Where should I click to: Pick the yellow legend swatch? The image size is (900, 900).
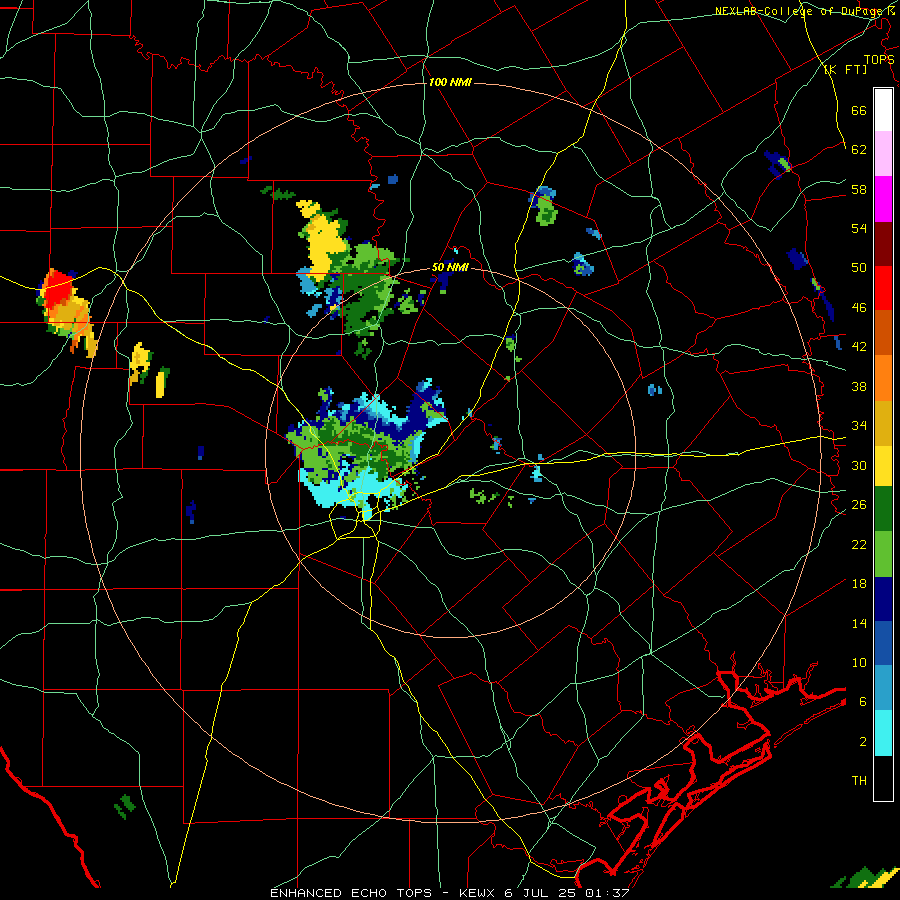883,466
